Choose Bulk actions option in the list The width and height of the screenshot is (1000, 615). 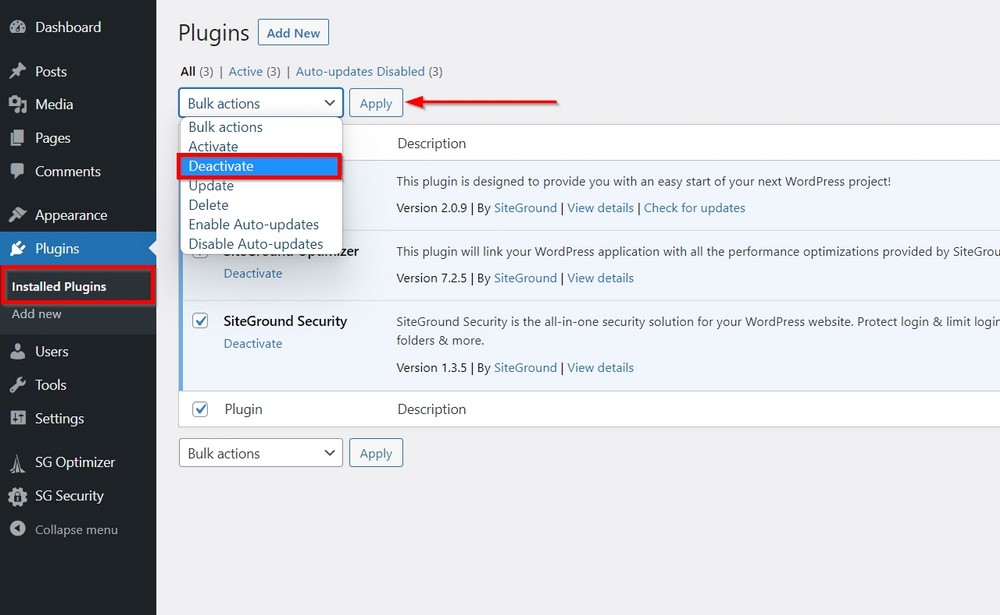(261, 127)
